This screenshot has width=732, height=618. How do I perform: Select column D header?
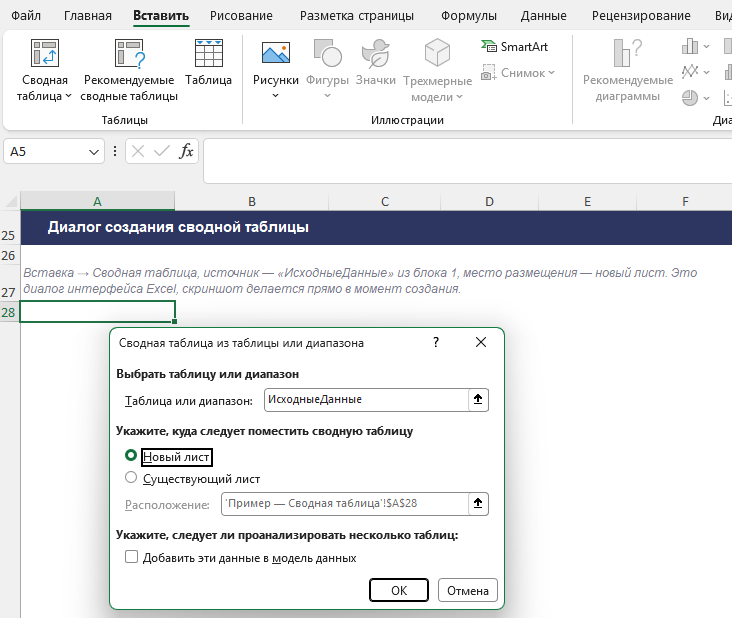click(x=489, y=201)
